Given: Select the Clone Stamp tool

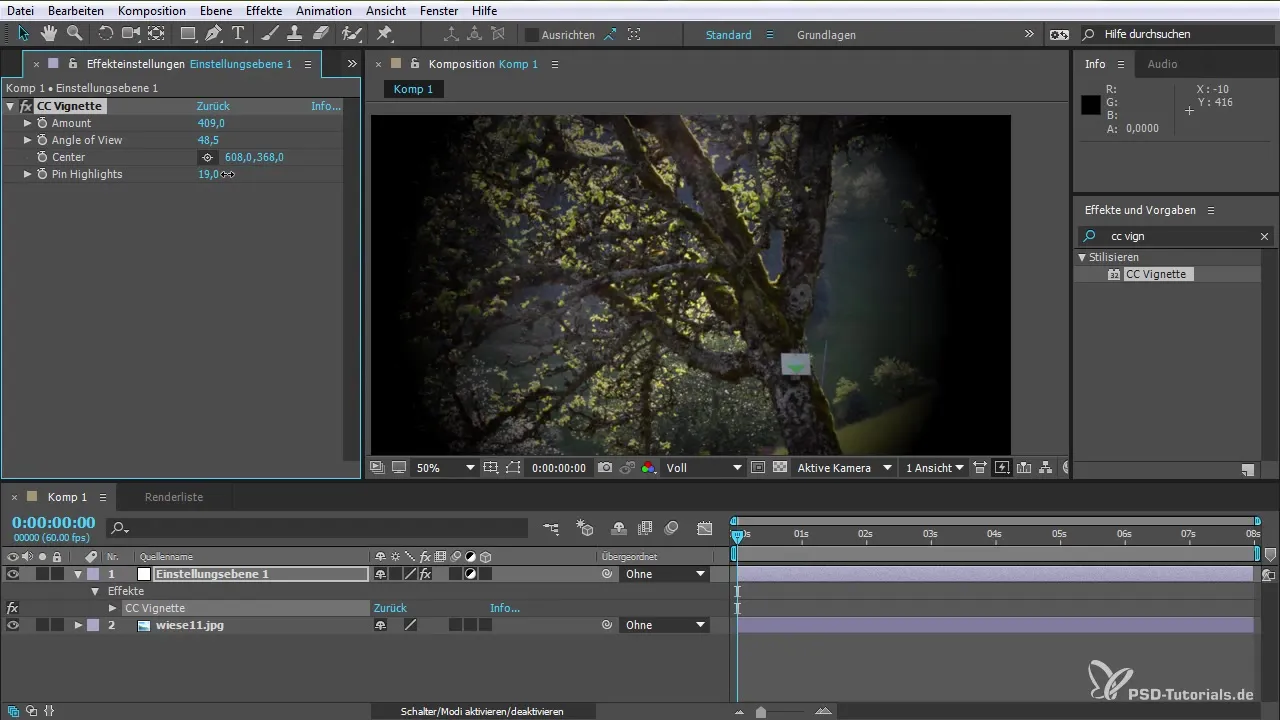Looking at the screenshot, I should 295,34.
